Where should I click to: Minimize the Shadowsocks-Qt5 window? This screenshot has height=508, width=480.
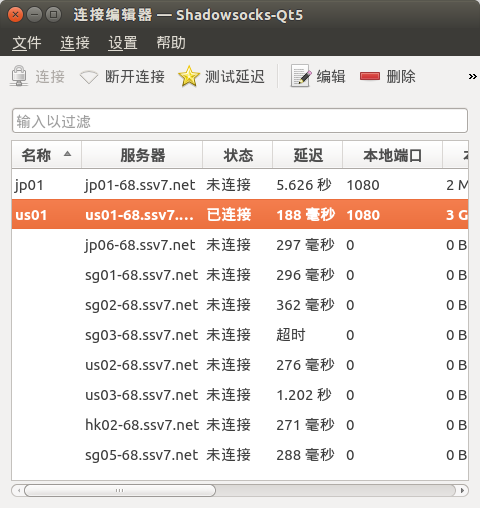pyautogui.click(x=34, y=15)
